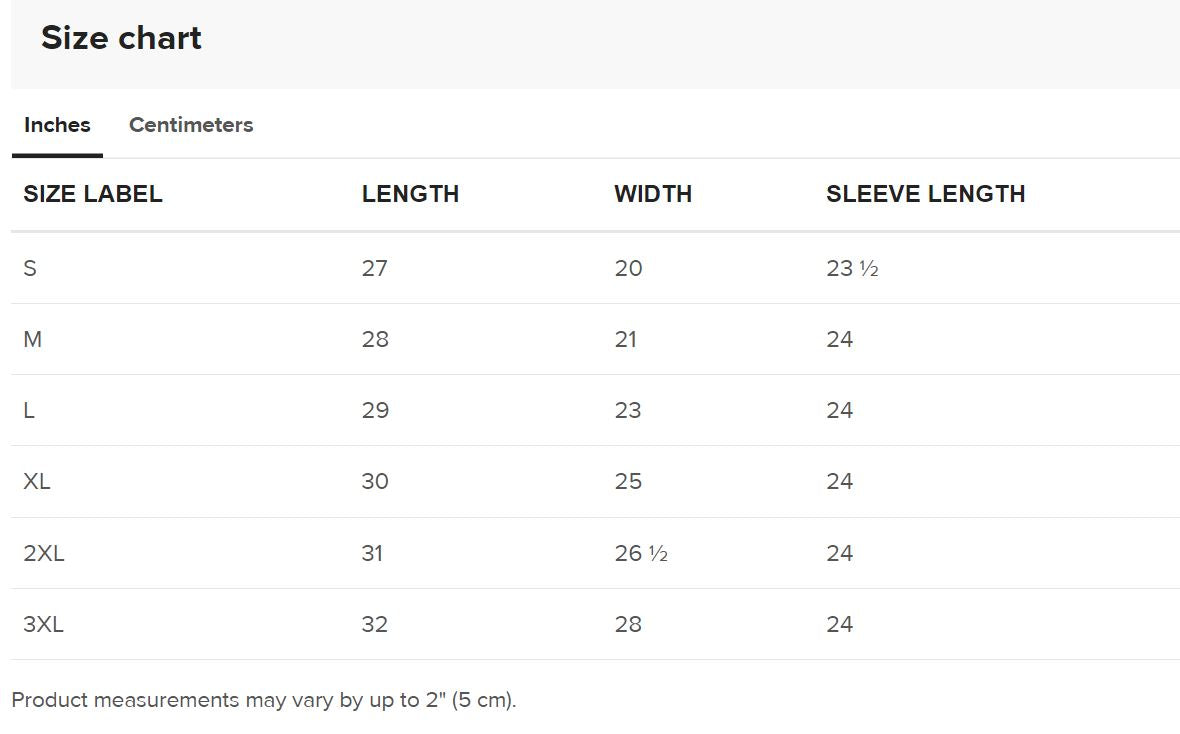Image resolution: width=1180 pixels, height=734 pixels.
Task: Select the S size label cell
Action: click(30, 268)
